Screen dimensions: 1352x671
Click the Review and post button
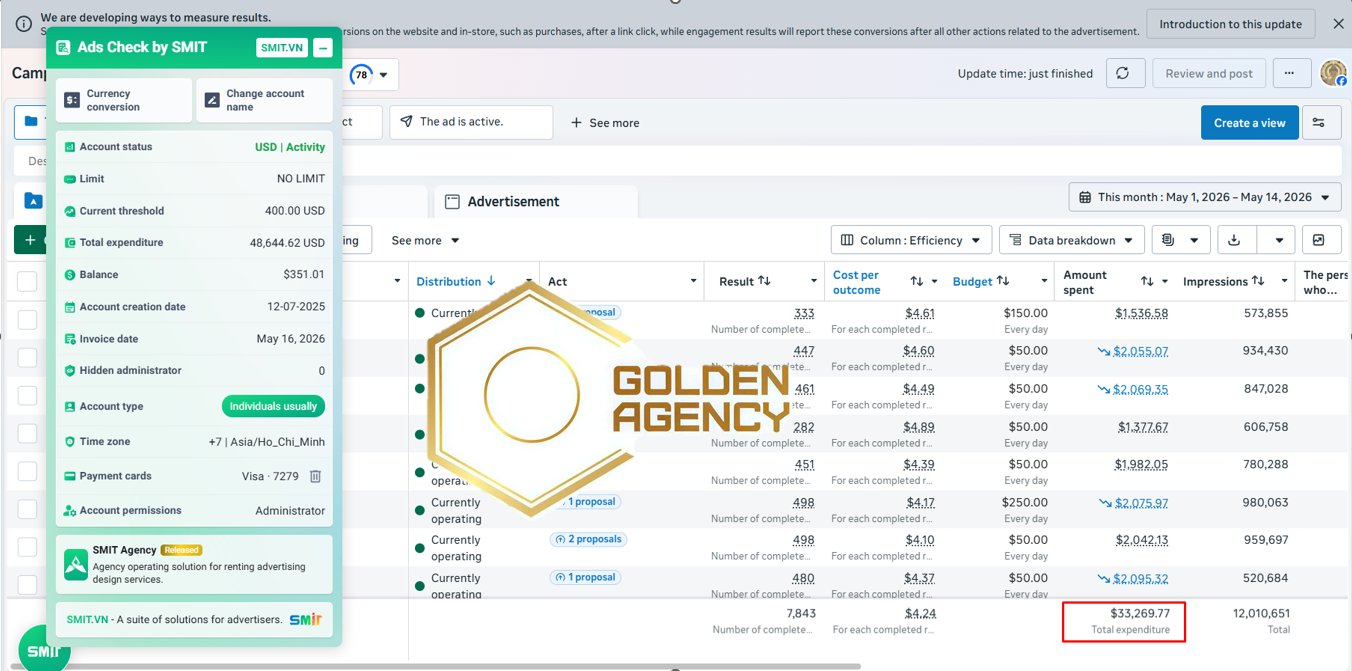(x=1209, y=73)
